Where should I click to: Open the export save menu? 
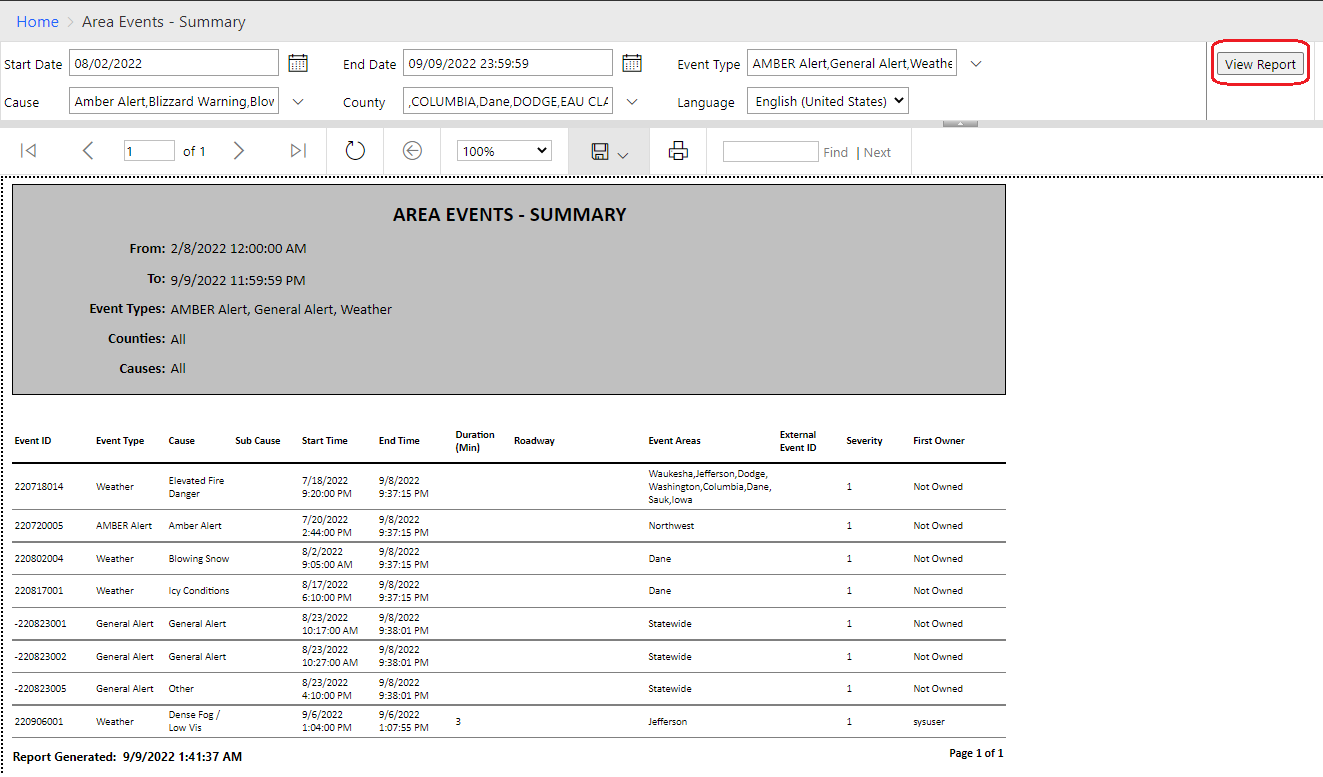(x=609, y=151)
